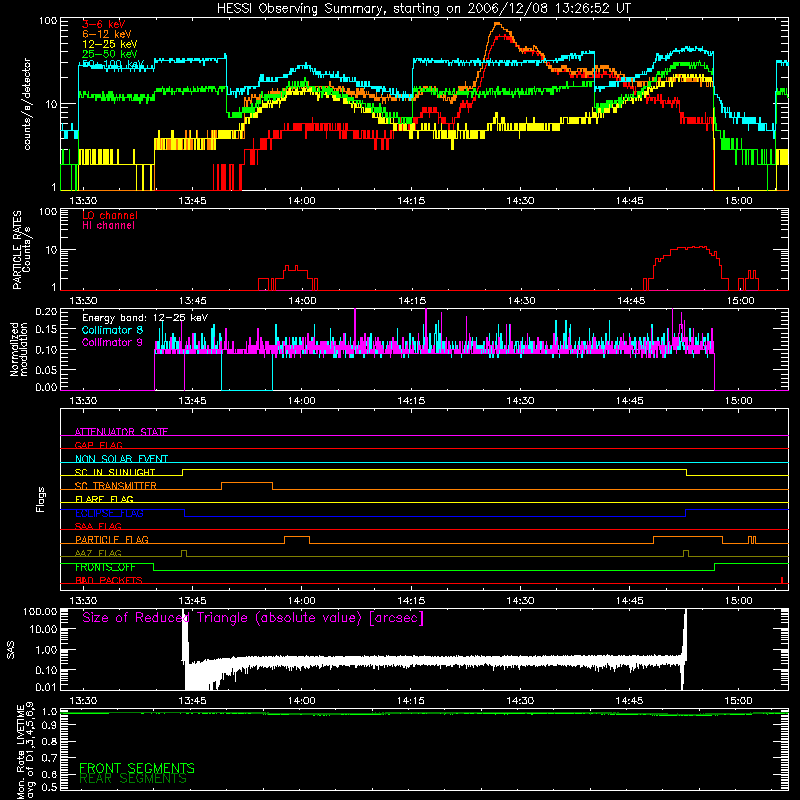
Task: Click the Normalized modulation axis label
Action: (19, 349)
